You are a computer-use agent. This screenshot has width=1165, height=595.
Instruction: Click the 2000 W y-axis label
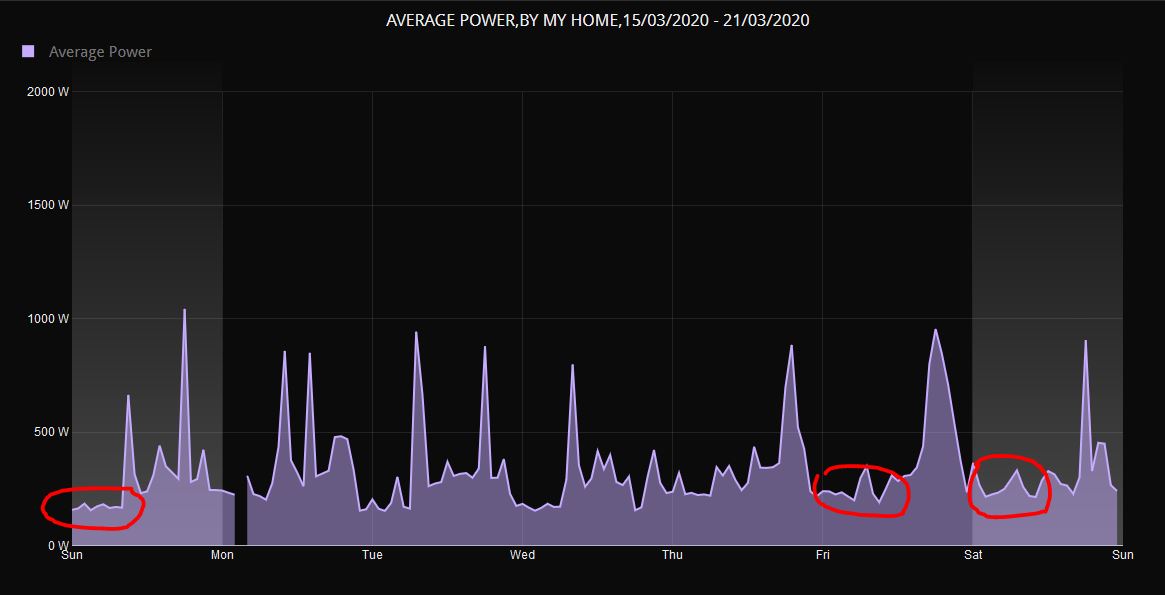[x=48, y=92]
